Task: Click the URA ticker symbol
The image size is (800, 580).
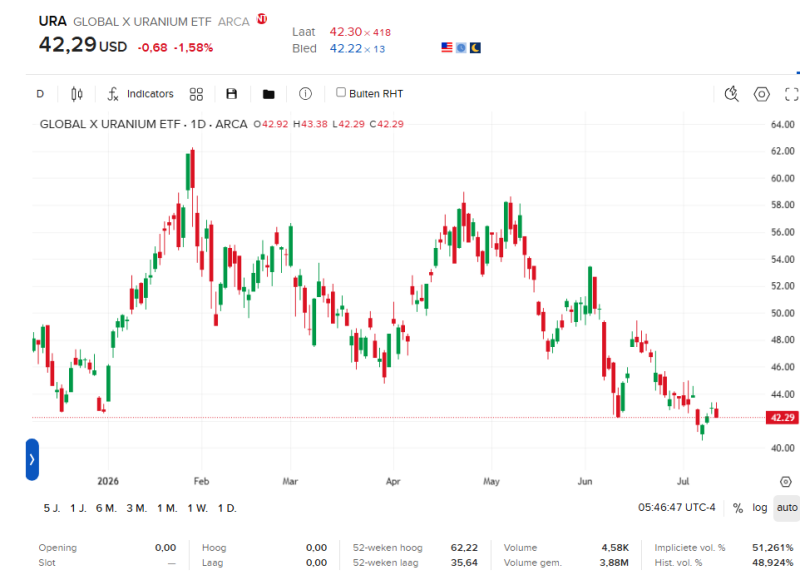Action: coord(53,21)
